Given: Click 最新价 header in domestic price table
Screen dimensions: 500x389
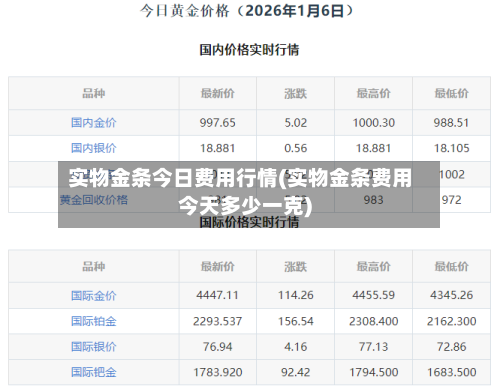Looking at the screenshot, I should click(x=218, y=93).
